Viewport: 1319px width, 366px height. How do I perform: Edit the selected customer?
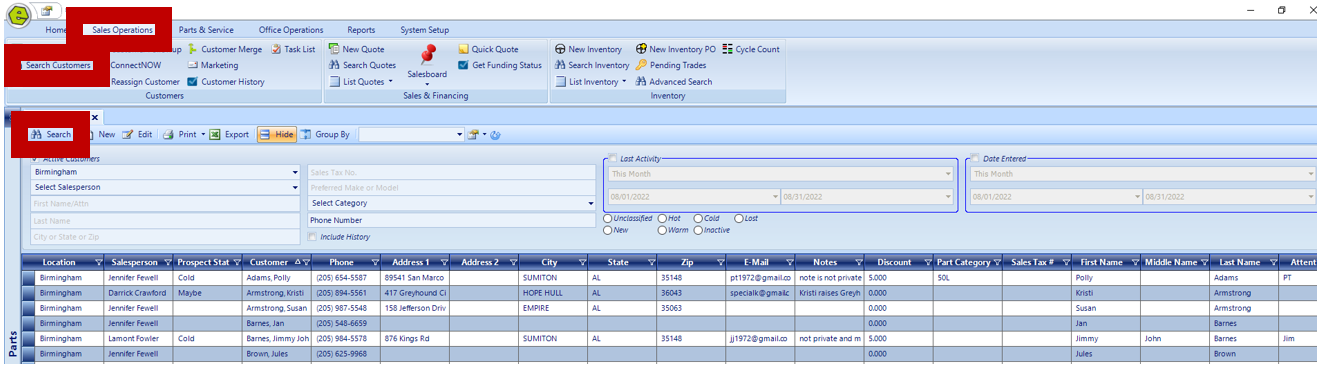click(x=137, y=134)
